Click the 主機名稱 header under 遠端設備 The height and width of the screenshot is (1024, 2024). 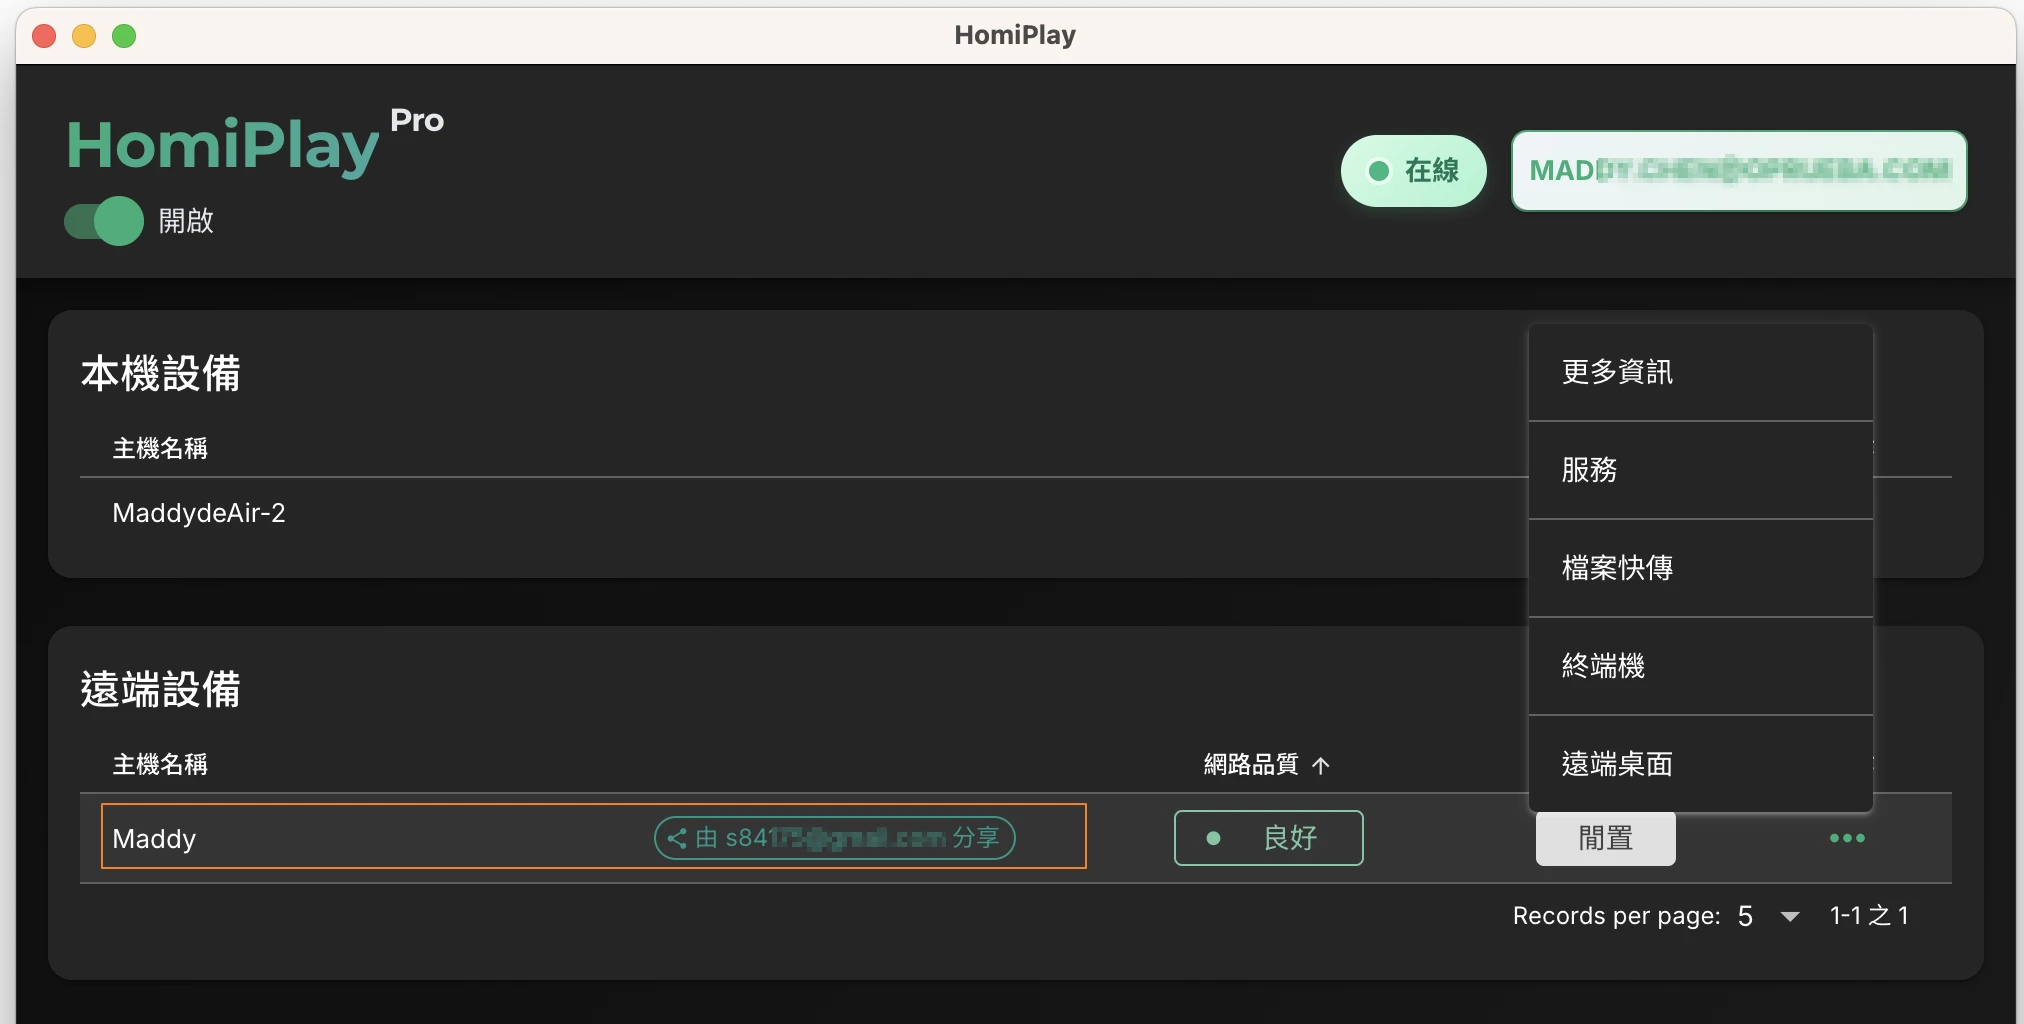(160, 765)
